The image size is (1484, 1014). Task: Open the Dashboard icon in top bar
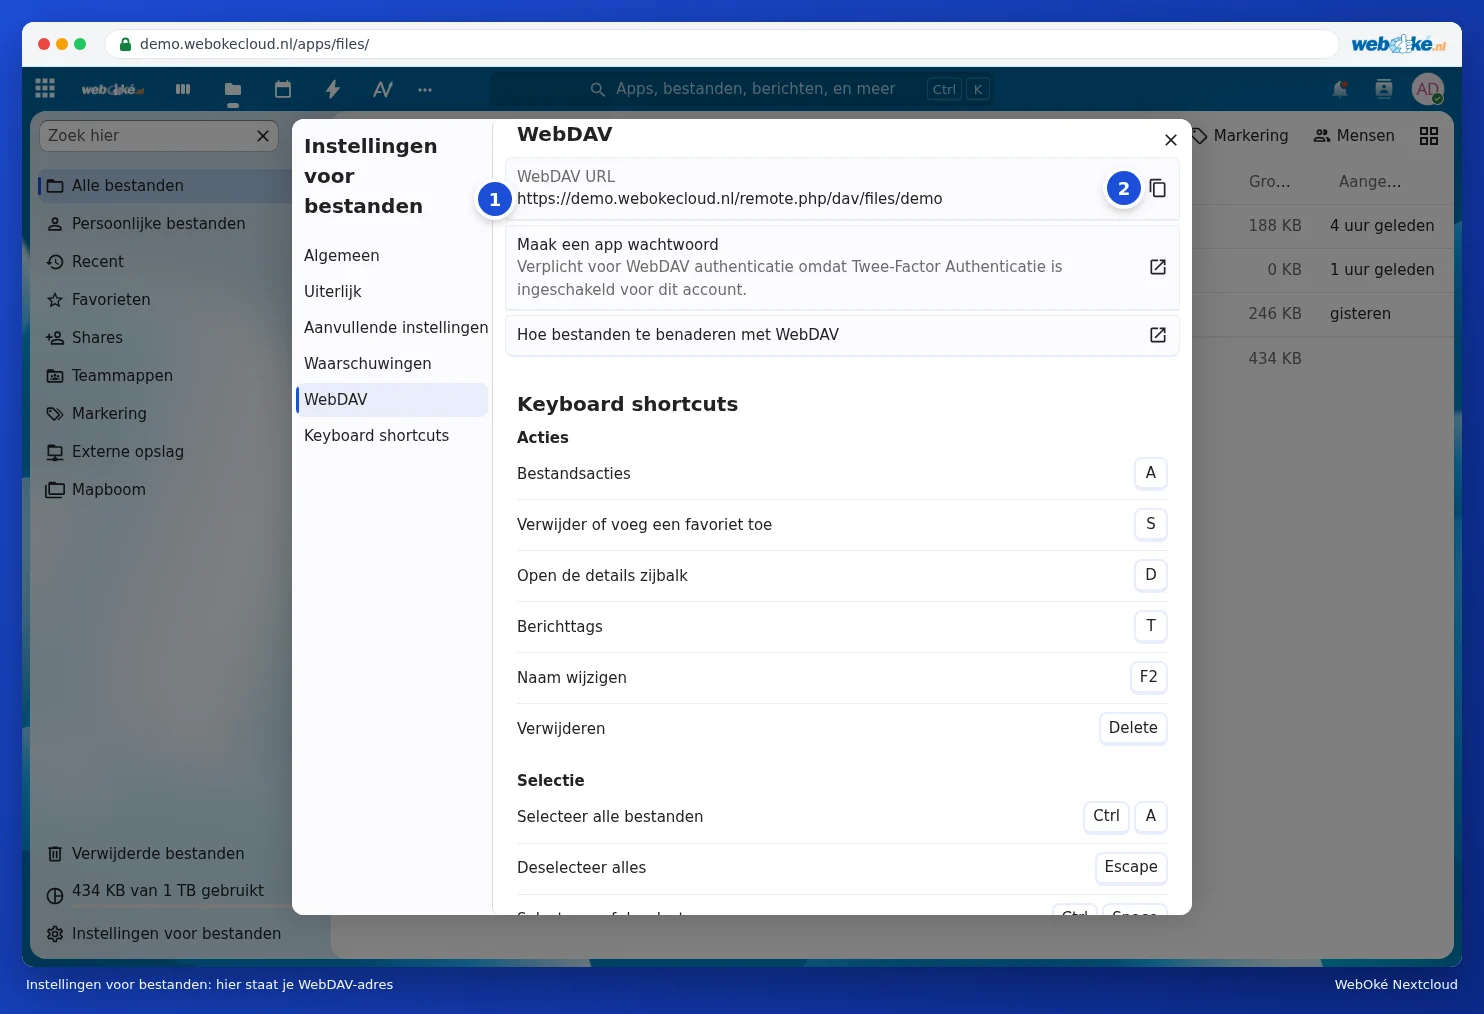[183, 89]
